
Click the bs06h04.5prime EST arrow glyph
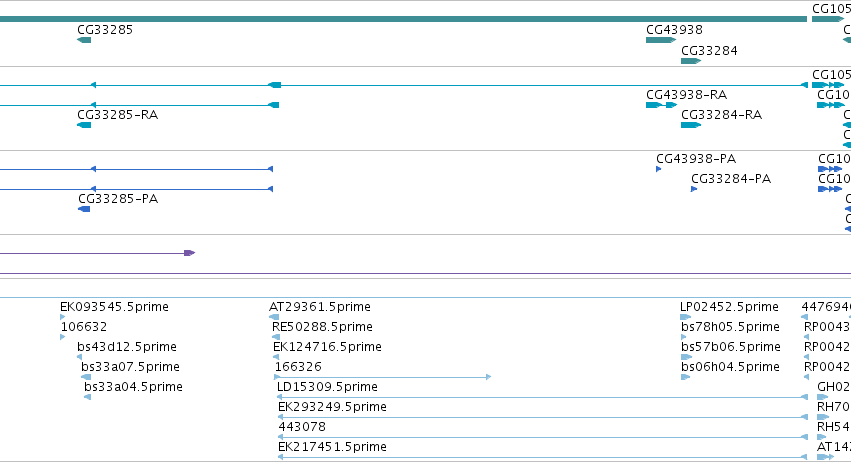[685, 377]
